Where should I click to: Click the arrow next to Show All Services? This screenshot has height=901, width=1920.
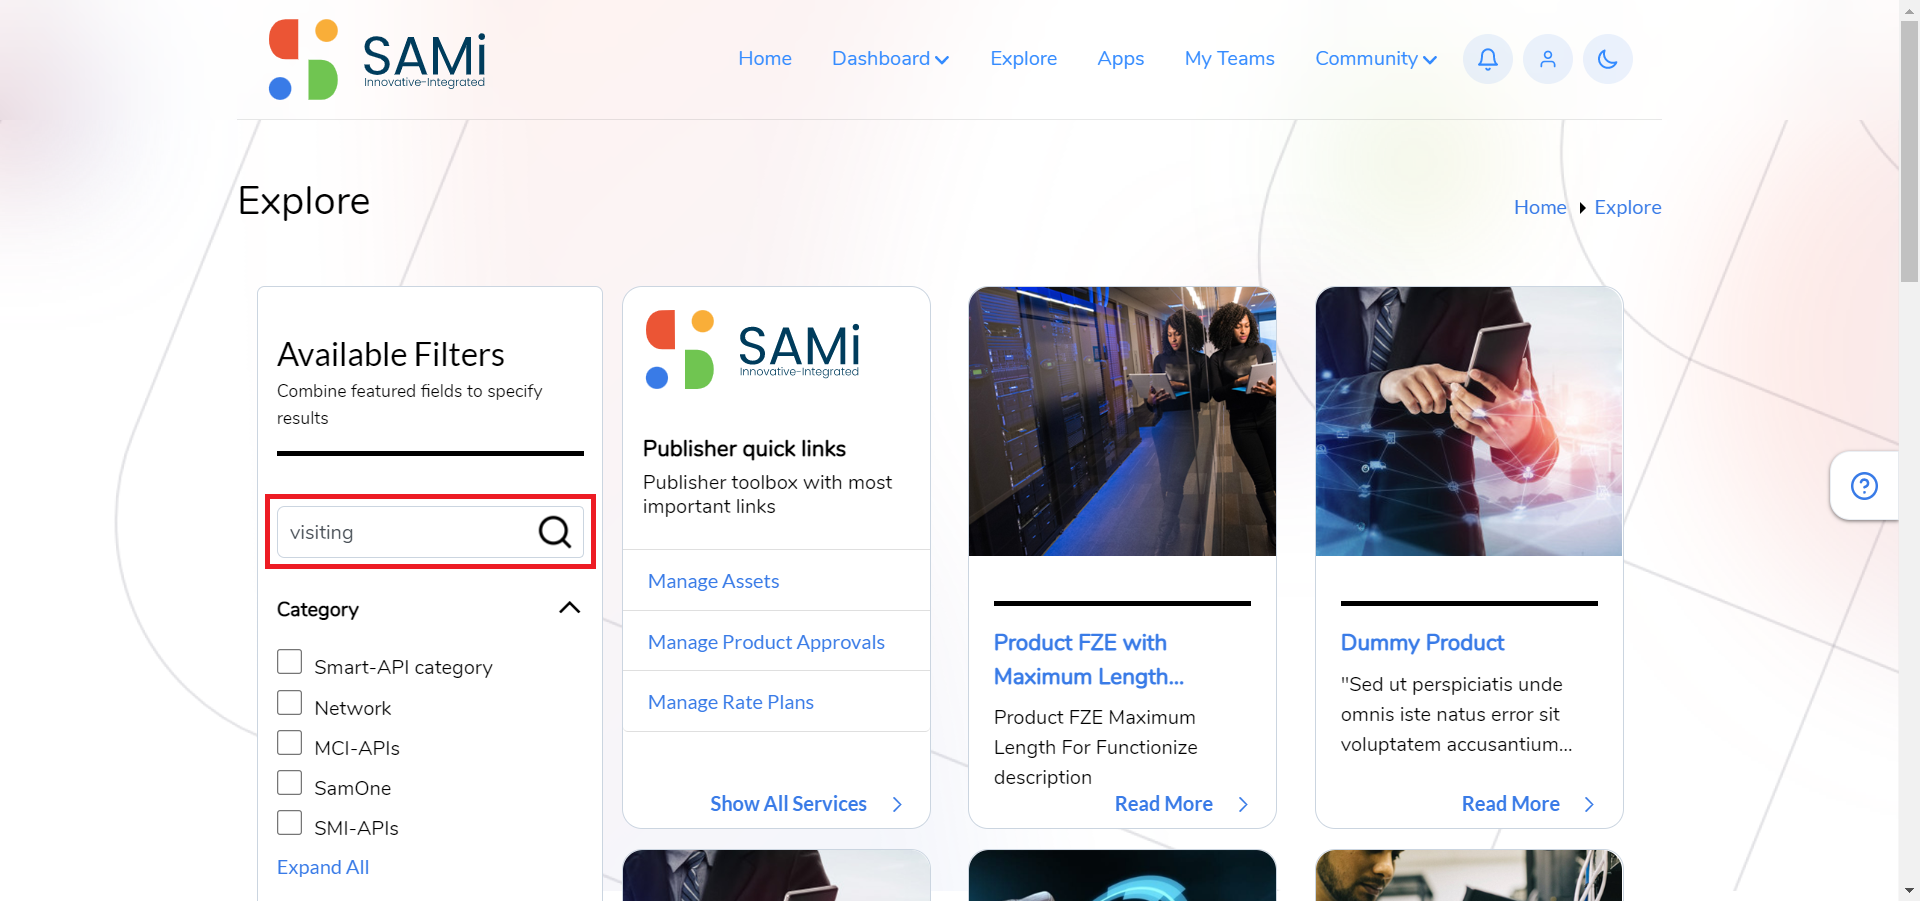(897, 804)
